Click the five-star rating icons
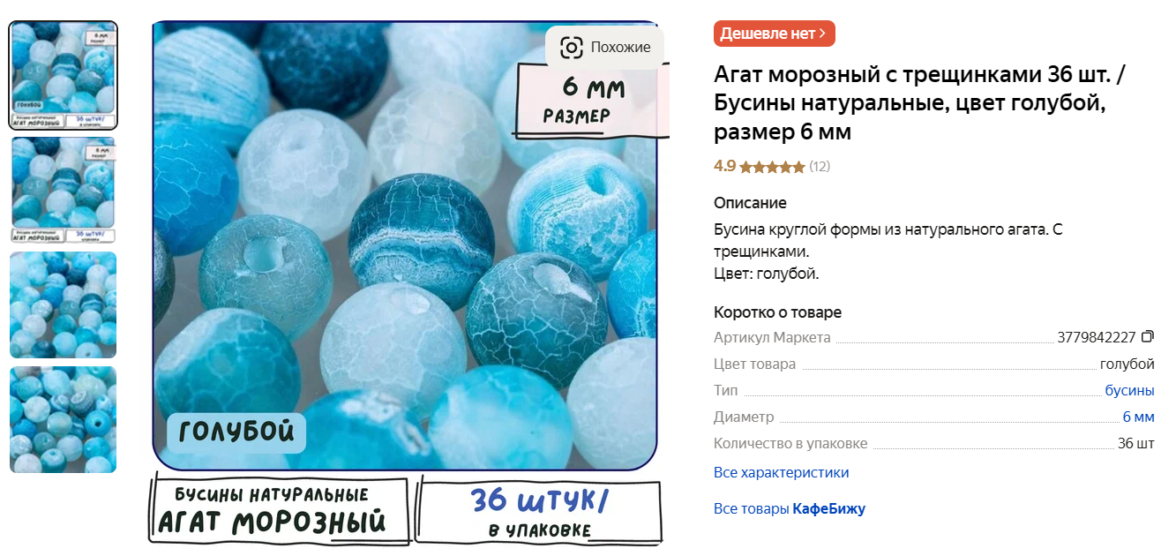The width and height of the screenshot is (1176, 556). coord(772,167)
